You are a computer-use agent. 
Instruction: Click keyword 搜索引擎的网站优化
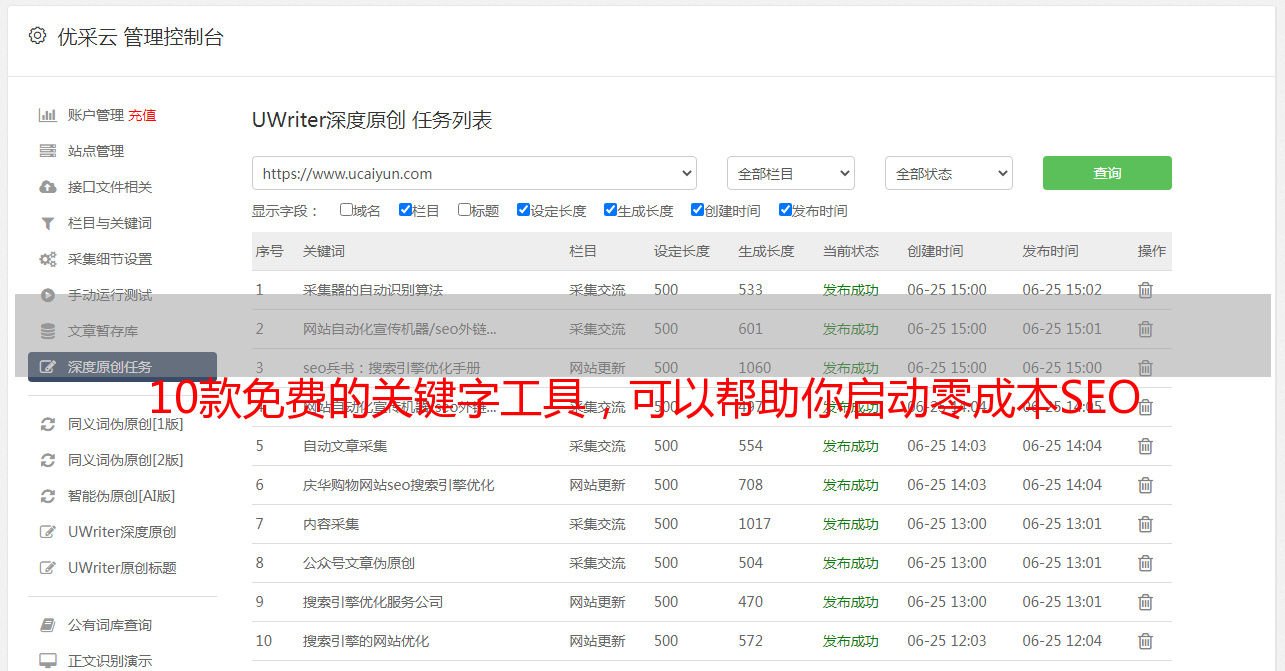click(366, 641)
